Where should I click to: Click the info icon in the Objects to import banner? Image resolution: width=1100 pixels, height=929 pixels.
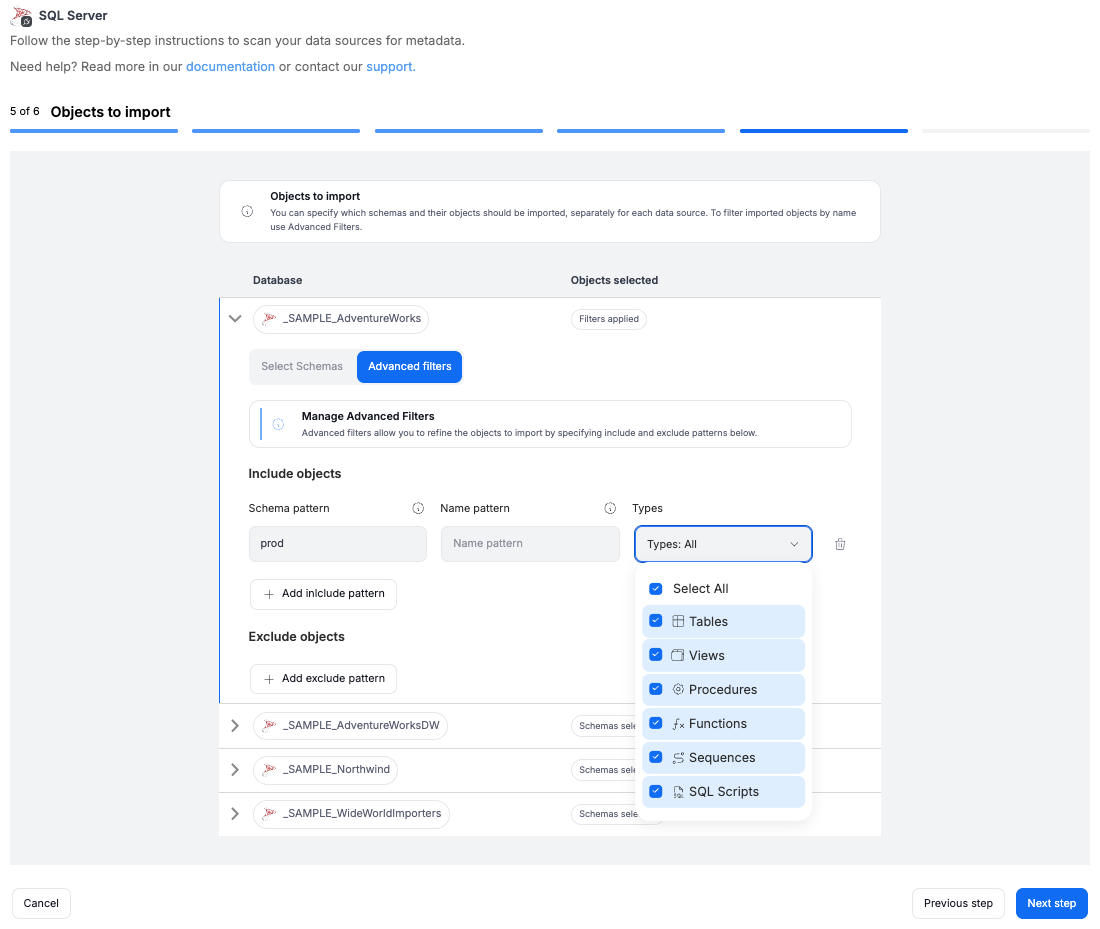pos(247,211)
